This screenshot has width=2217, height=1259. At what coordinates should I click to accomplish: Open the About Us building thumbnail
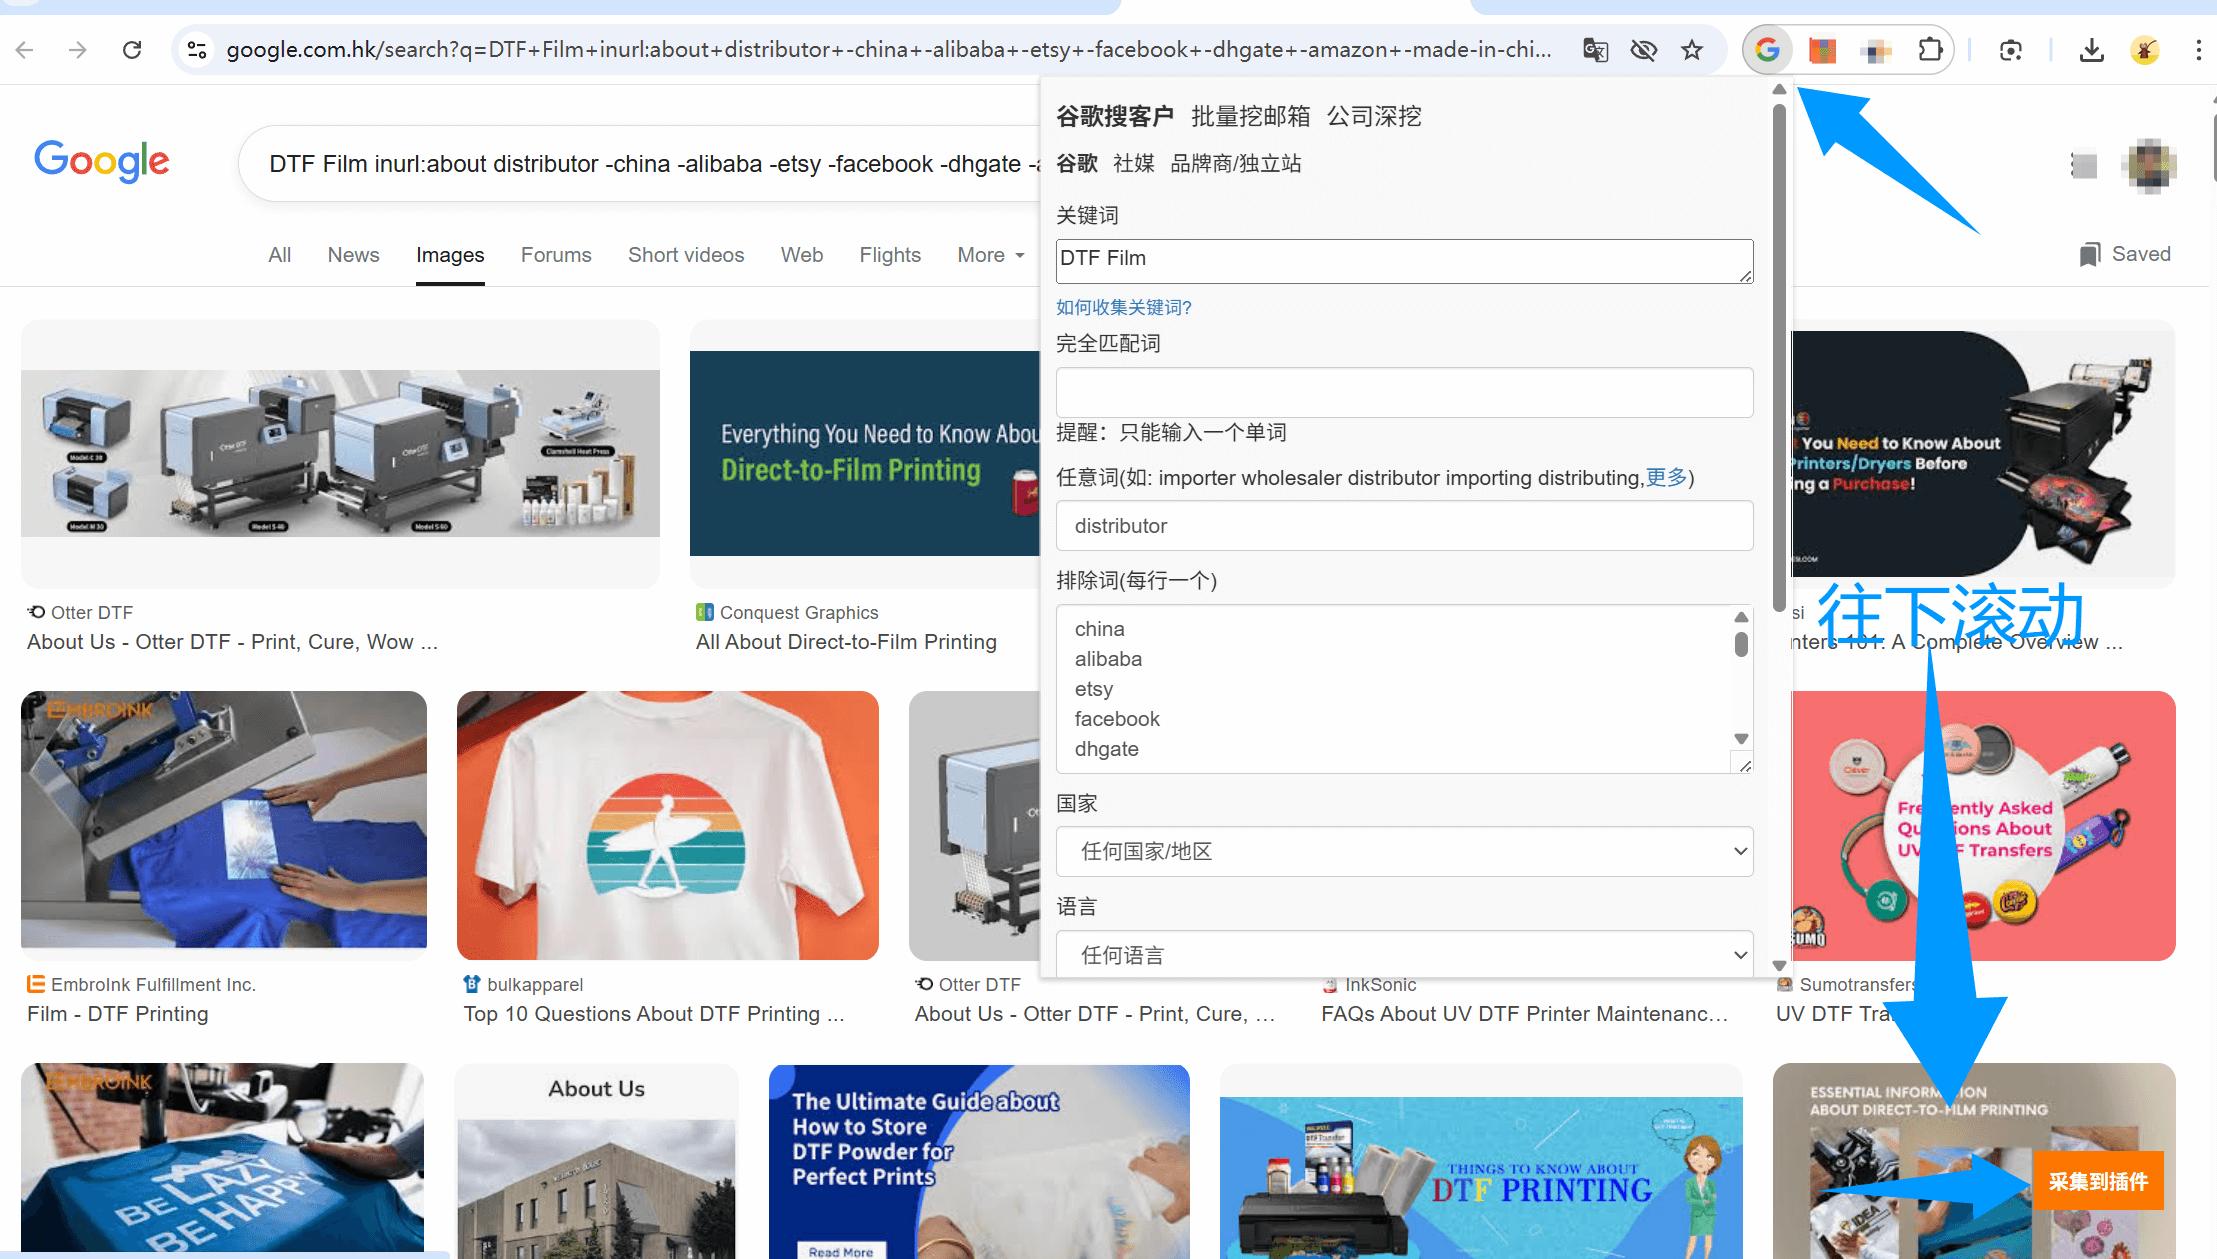(597, 1160)
